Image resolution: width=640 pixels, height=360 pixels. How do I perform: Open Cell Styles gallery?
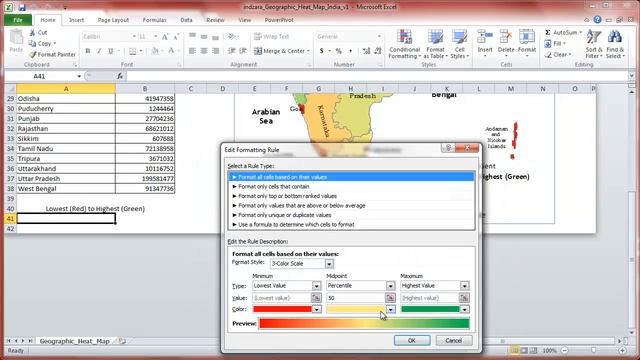click(460, 44)
